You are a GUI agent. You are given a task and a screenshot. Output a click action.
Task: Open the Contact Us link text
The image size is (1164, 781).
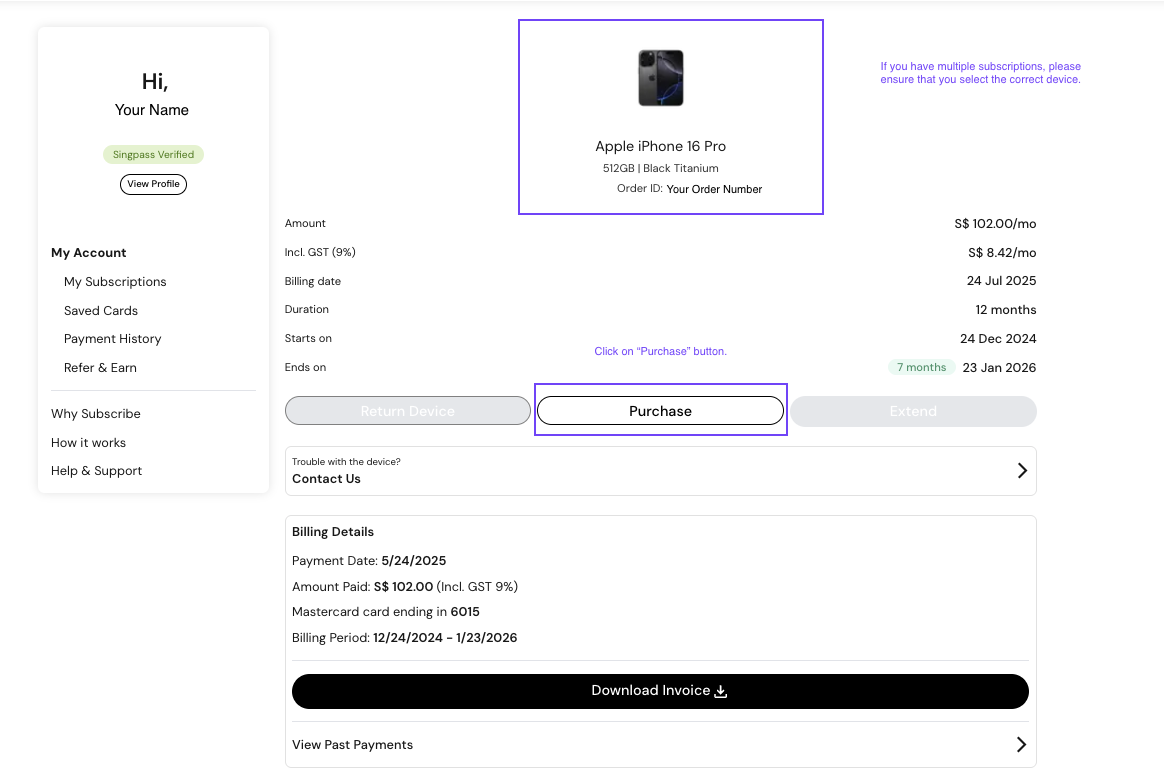[326, 479]
